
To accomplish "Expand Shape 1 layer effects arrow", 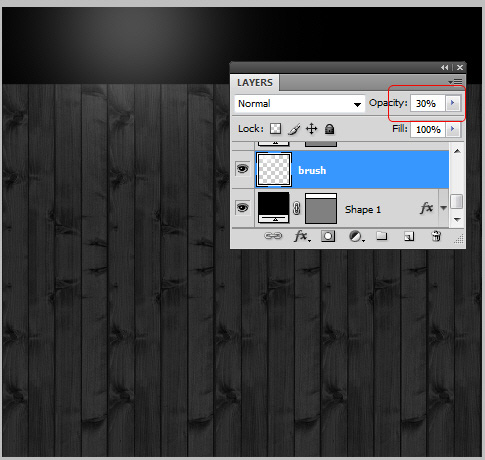I will coord(443,208).
